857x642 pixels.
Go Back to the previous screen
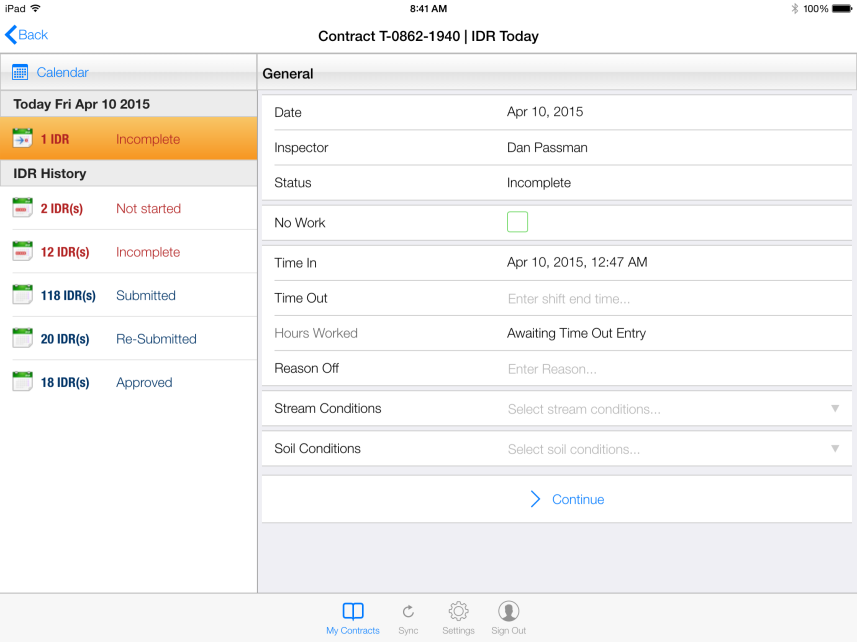point(27,35)
